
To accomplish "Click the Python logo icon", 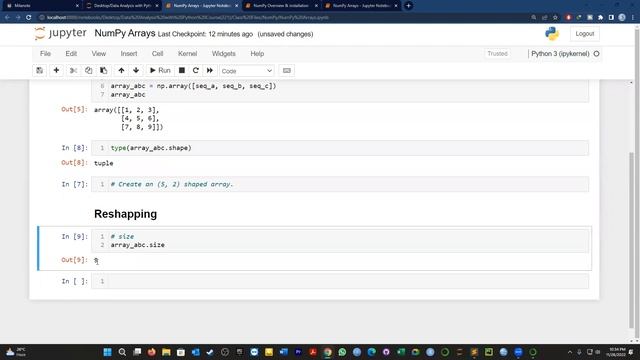I will 552,33.
